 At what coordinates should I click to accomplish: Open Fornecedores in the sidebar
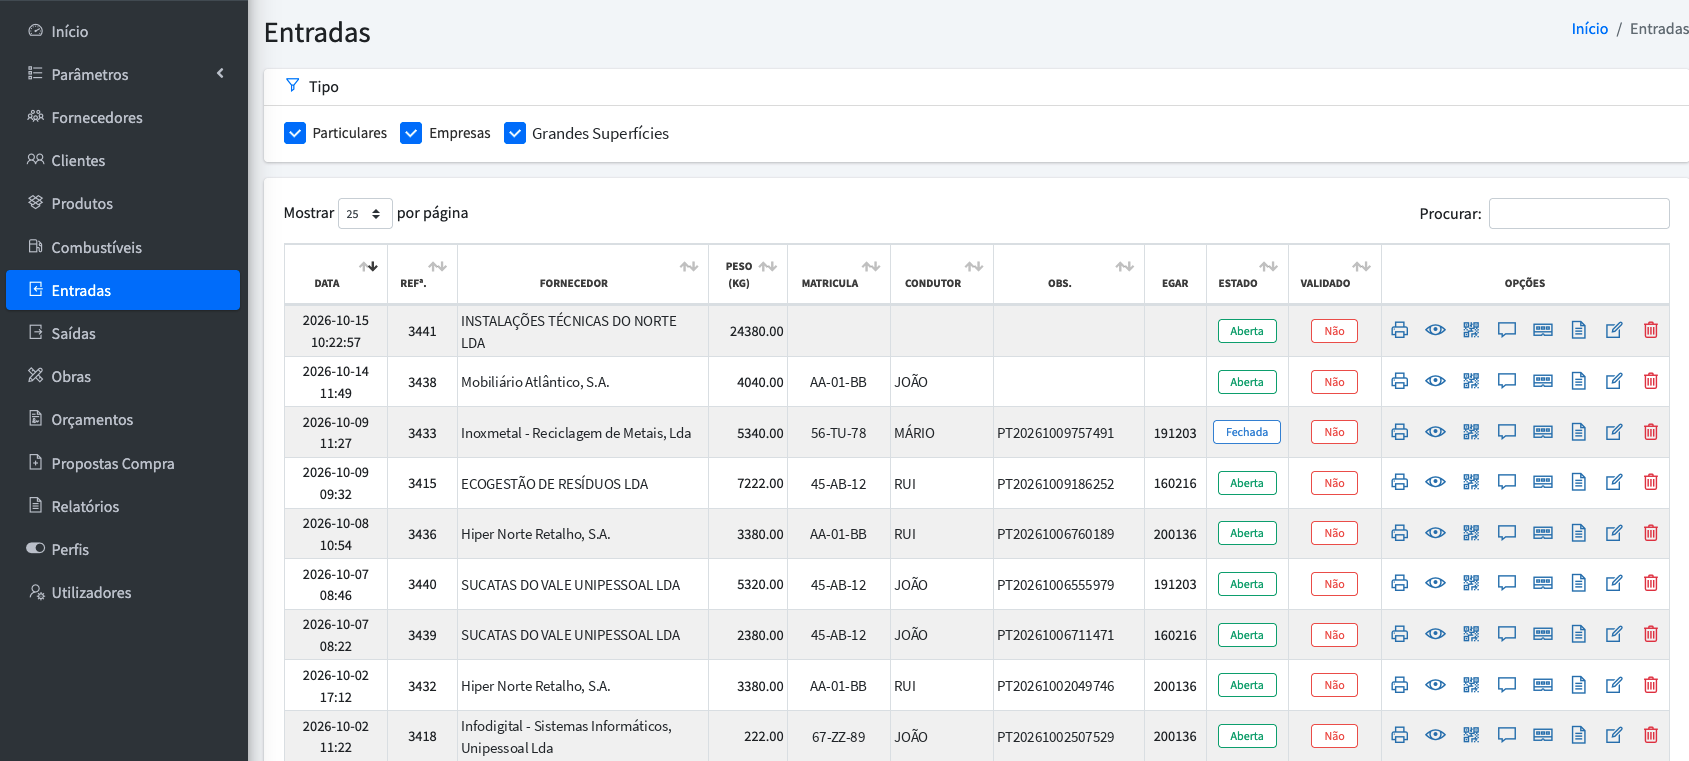[x=123, y=117]
